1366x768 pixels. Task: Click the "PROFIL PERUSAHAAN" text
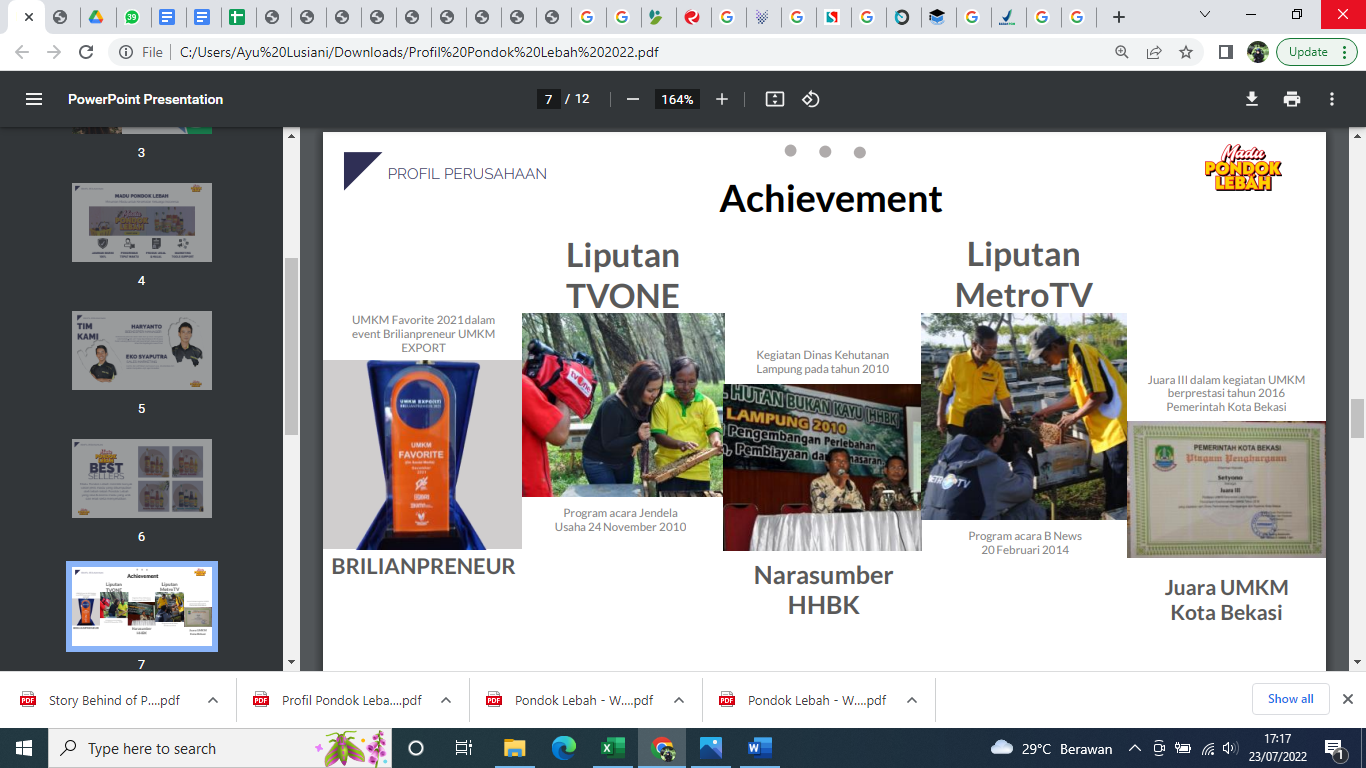click(x=467, y=174)
